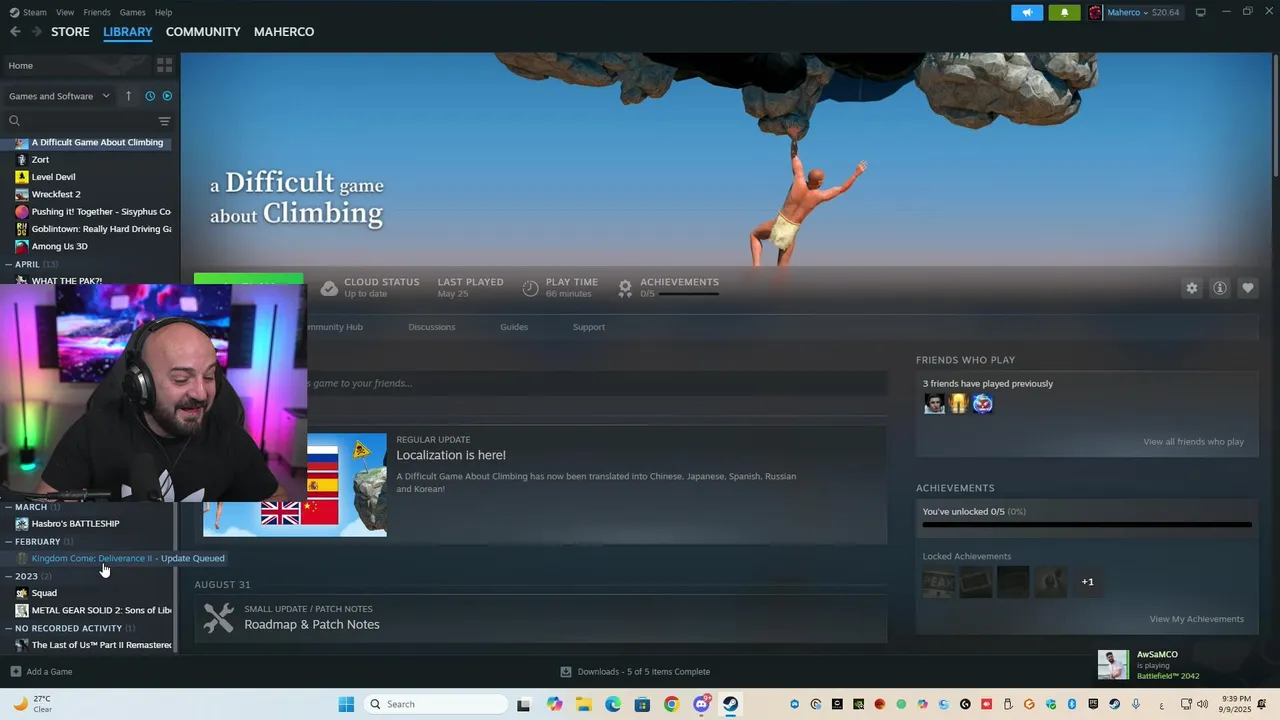Image resolution: width=1280 pixels, height=720 pixels.
Task: Open the Discussions tab
Action: pos(432,327)
